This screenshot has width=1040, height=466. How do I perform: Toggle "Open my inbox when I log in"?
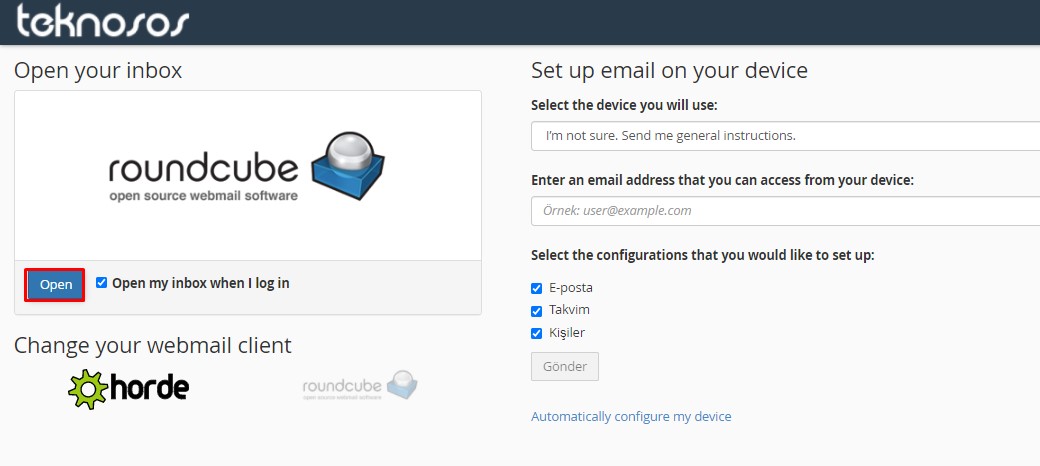coord(101,282)
